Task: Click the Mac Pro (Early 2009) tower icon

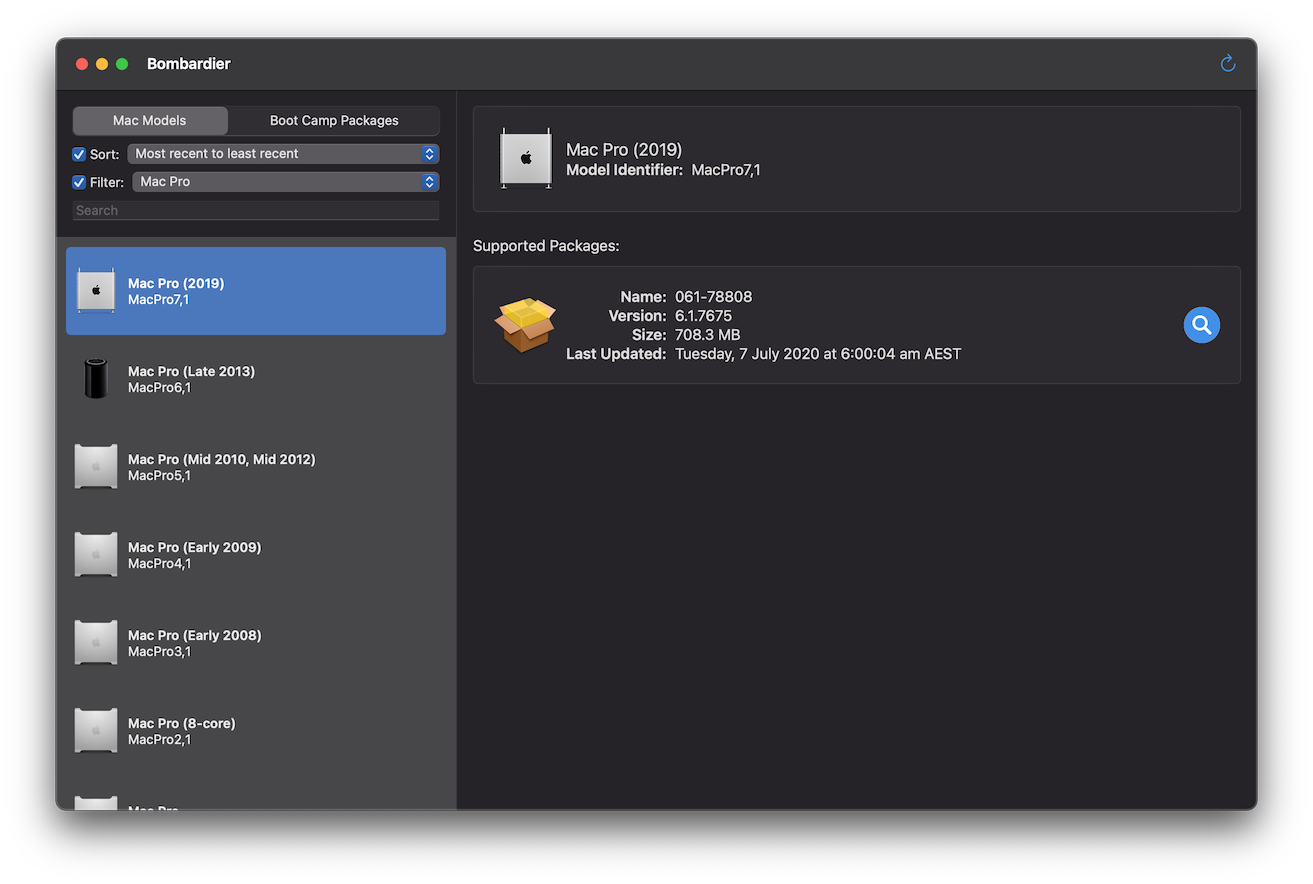Action: (96, 555)
